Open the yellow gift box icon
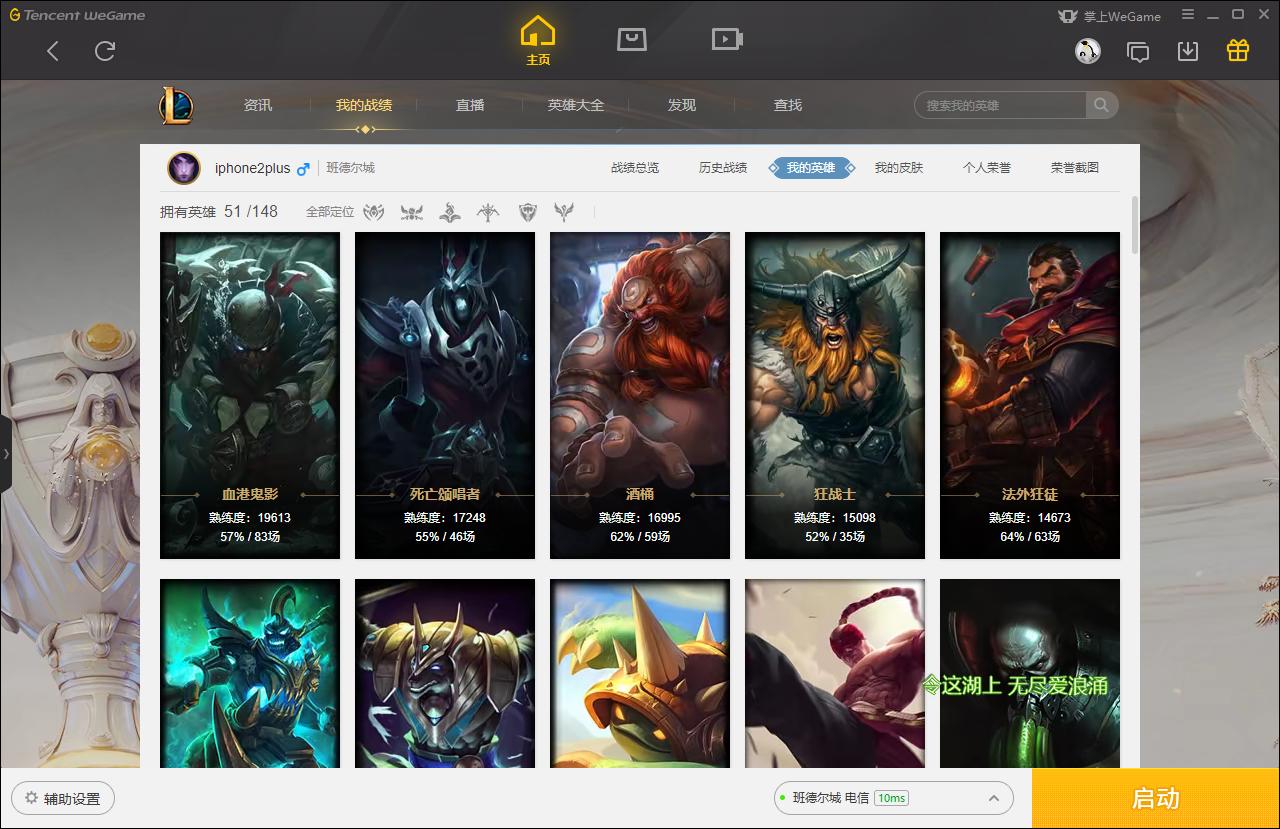 (1238, 50)
